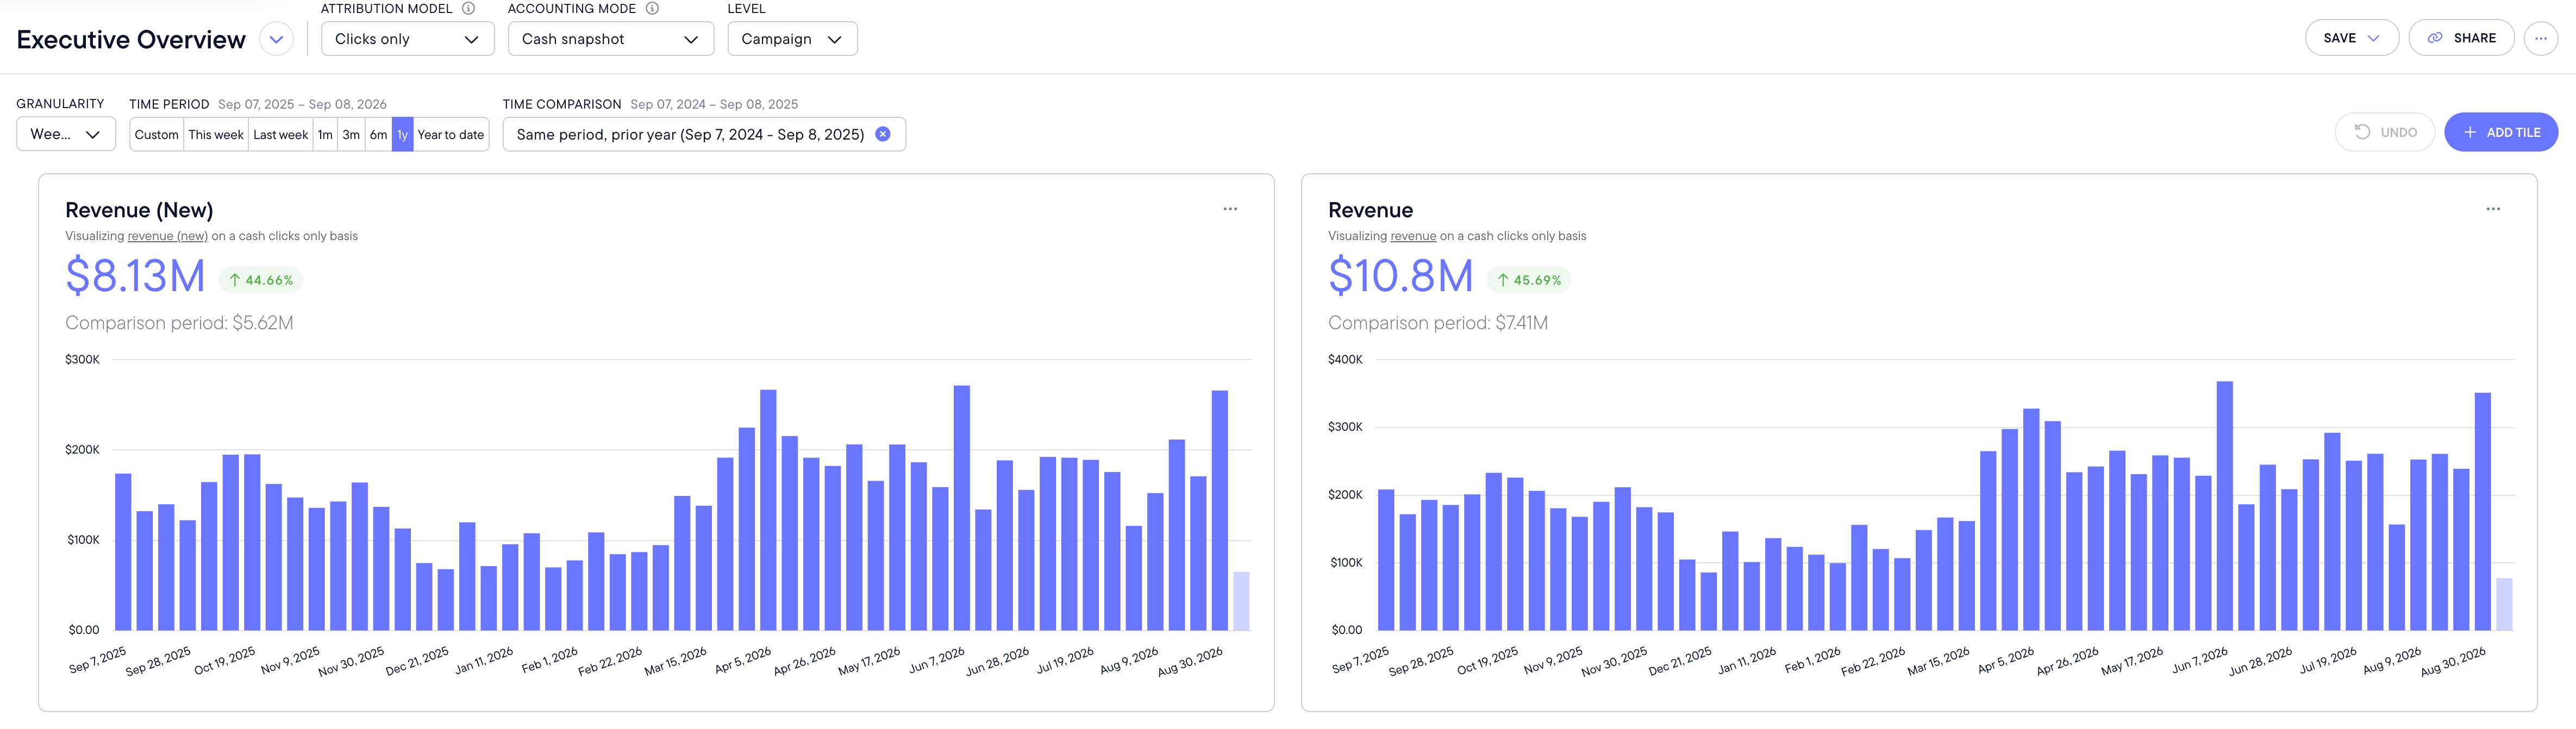Click Comparison period: $7.41M text
This screenshot has height=729, width=2576.
[1438, 323]
